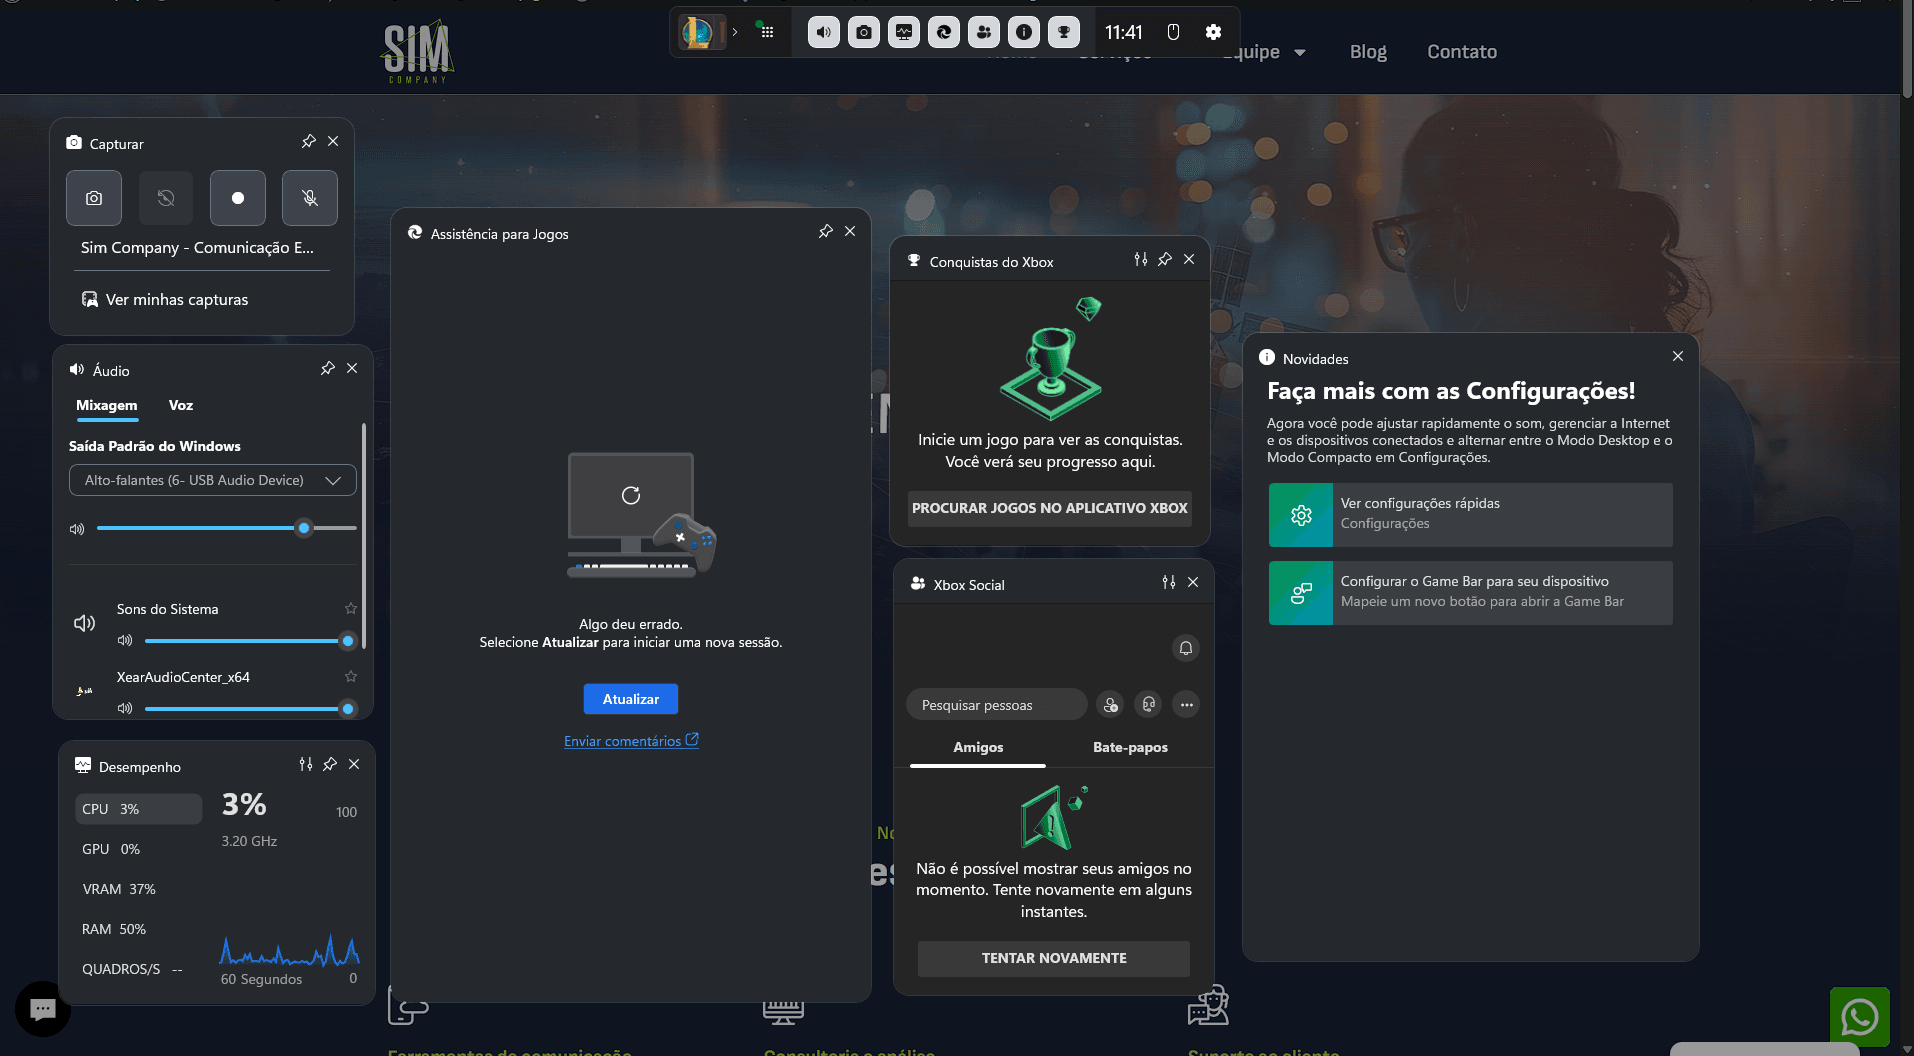1914x1056 pixels.
Task: Toggle microphone during recording
Action: [310, 198]
